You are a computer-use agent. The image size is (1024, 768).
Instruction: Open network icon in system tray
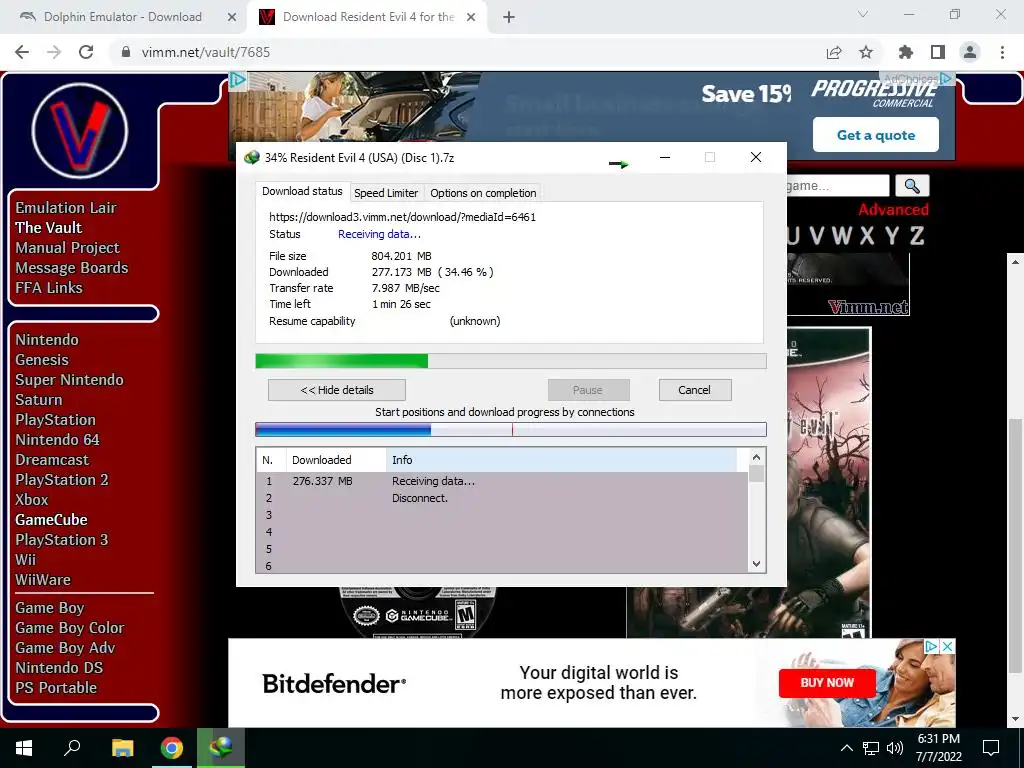tap(871, 748)
